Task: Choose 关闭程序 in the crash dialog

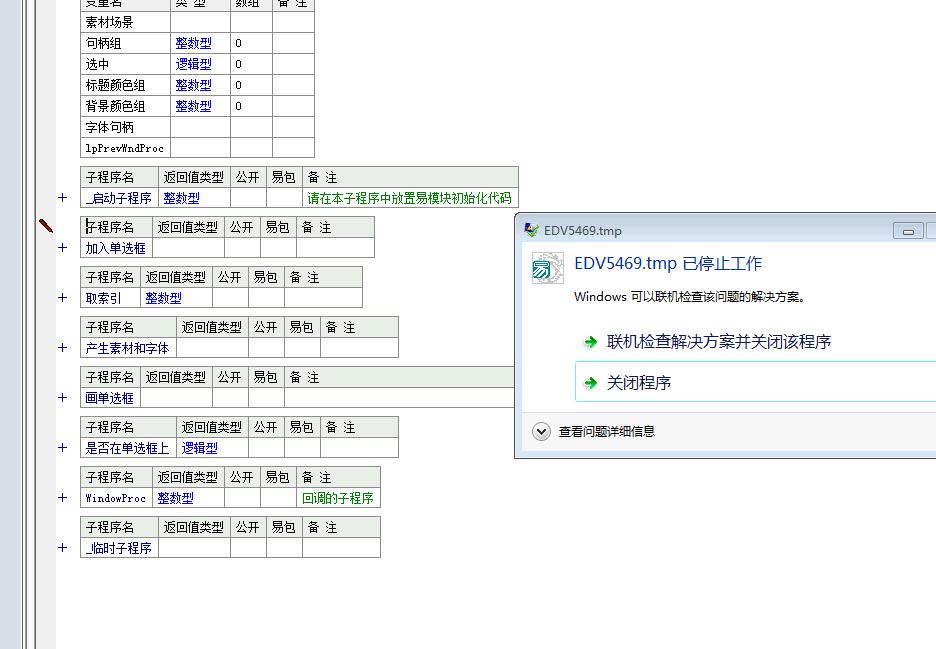Action: click(639, 383)
